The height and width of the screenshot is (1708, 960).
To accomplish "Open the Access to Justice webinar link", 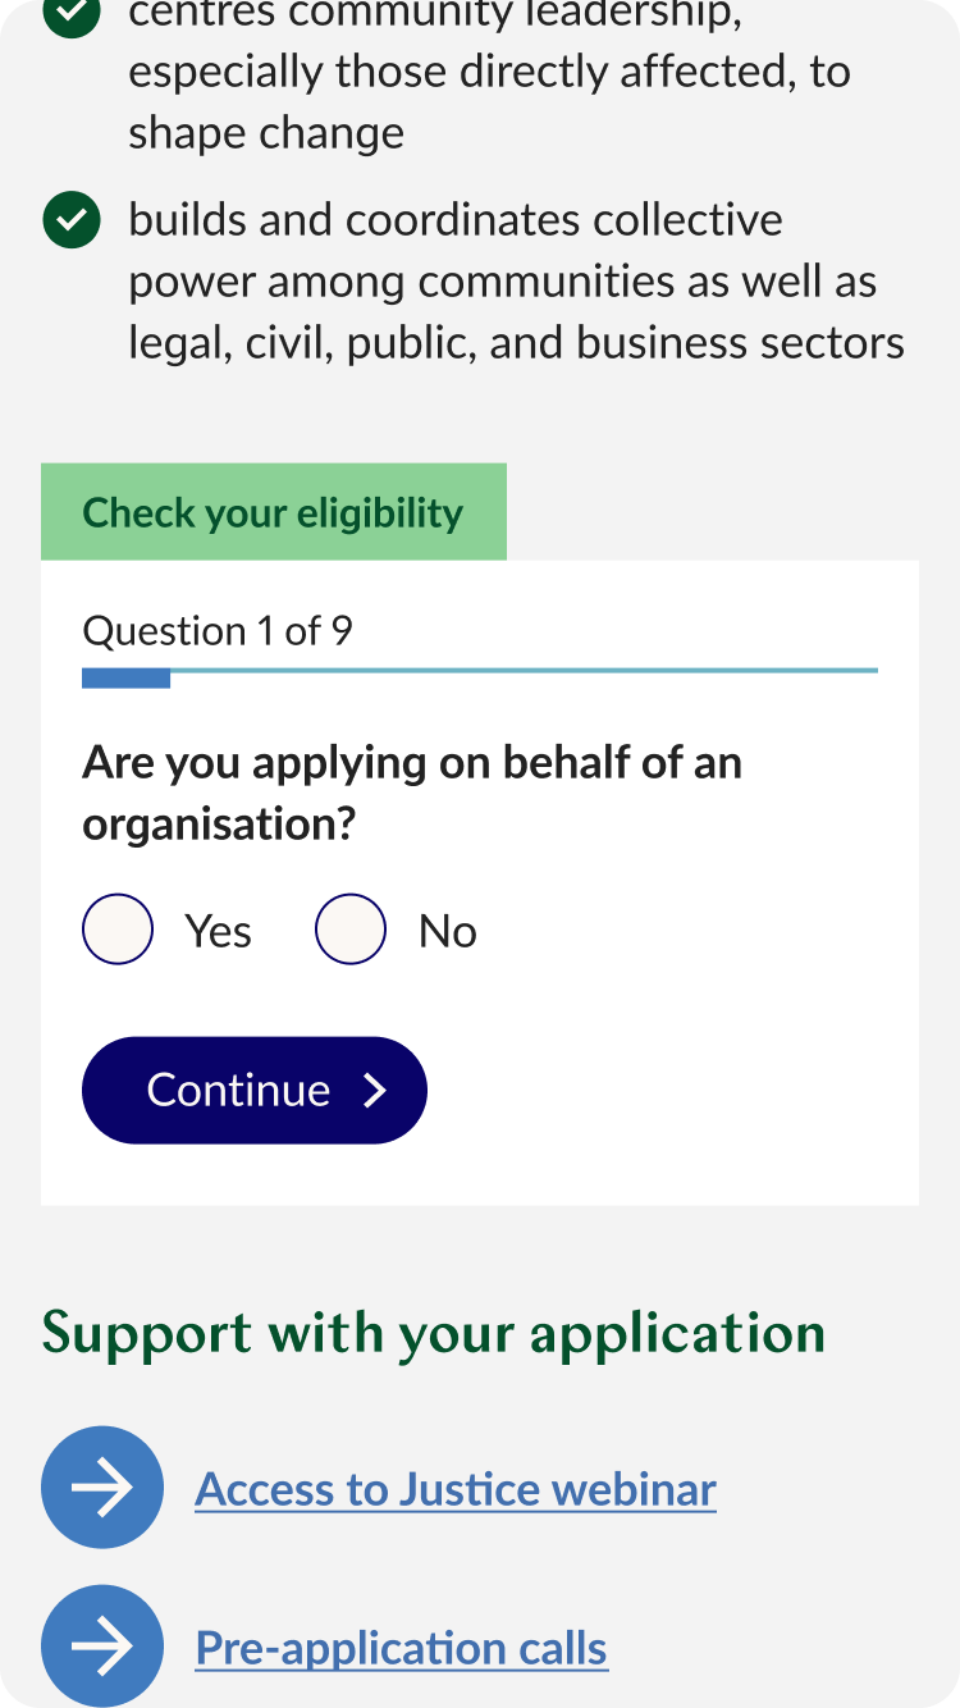I will 456,1489.
